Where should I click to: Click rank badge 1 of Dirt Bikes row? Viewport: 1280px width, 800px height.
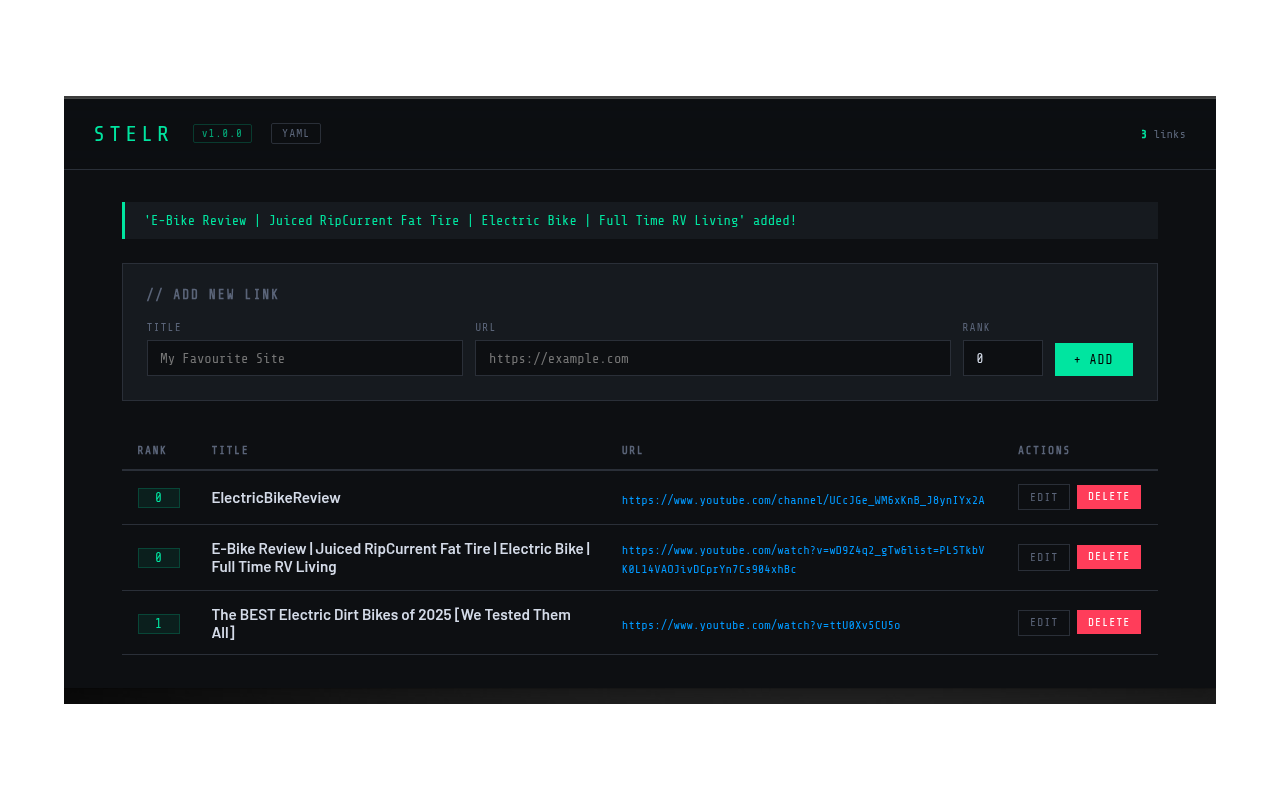(x=159, y=624)
